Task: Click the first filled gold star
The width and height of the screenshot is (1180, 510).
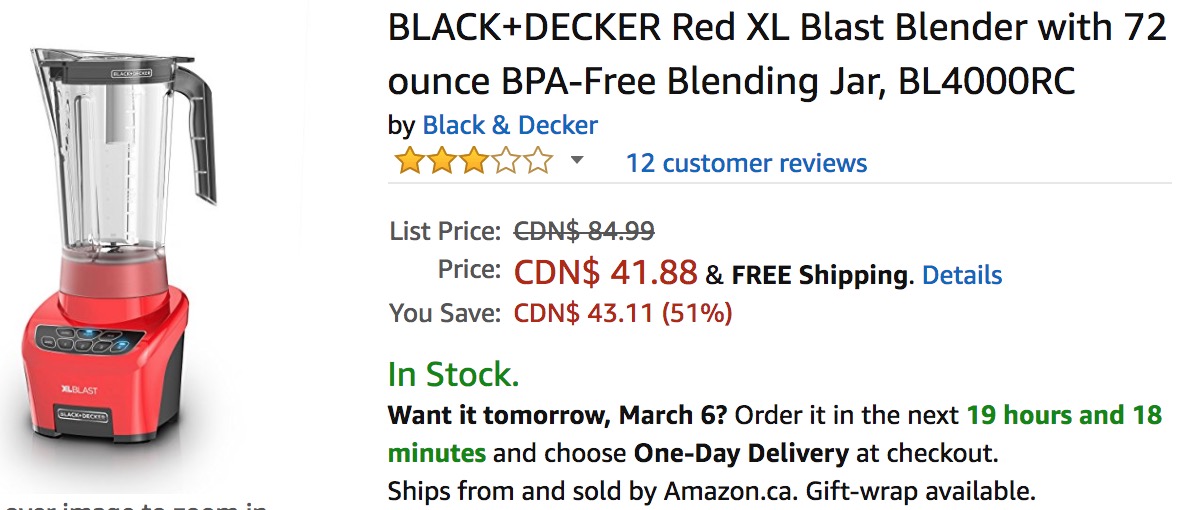Action: 409,161
